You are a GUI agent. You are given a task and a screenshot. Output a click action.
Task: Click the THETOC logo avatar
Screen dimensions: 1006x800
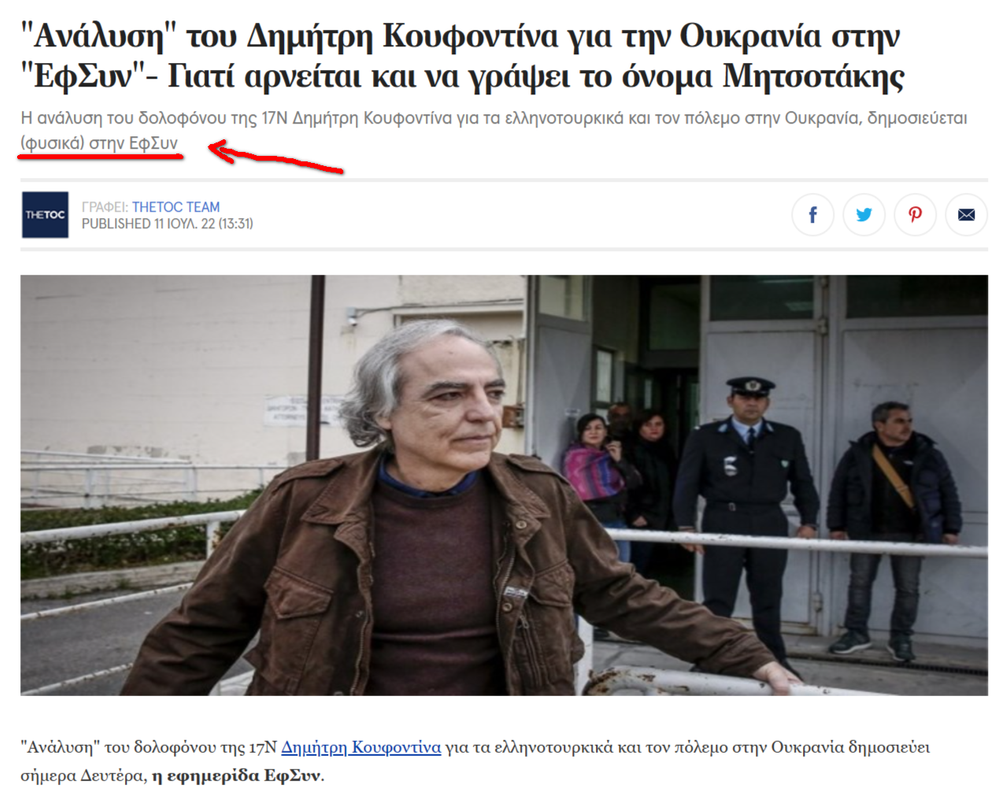click(x=45, y=215)
